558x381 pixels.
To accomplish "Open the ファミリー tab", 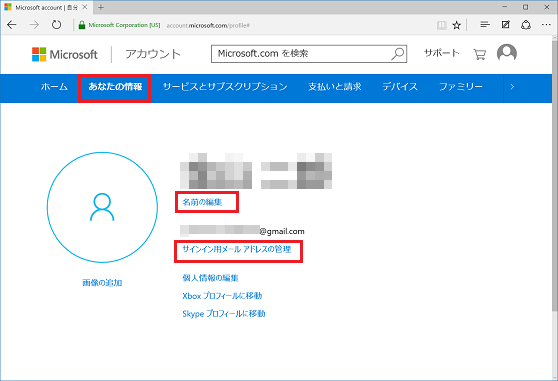I will coord(460,86).
